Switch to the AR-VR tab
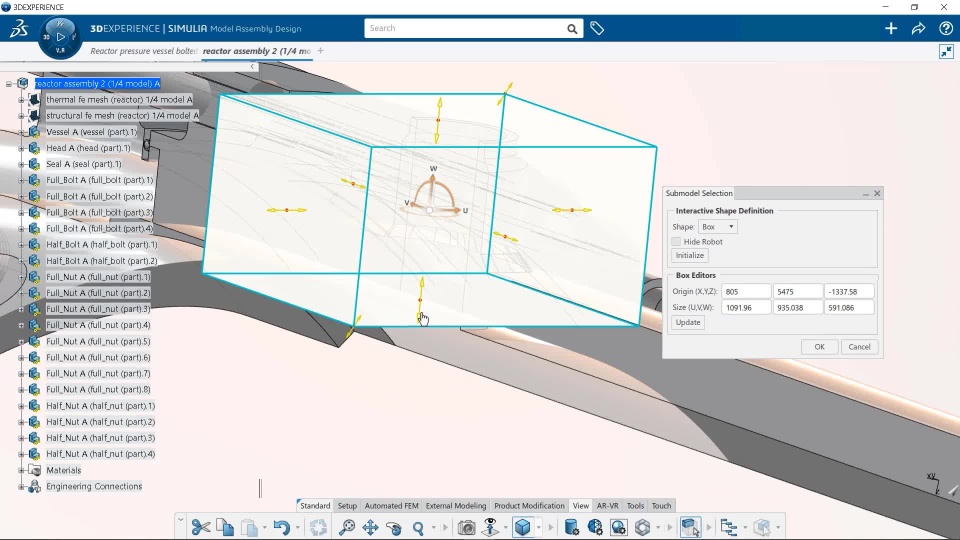The width and height of the screenshot is (960, 540). (x=607, y=506)
